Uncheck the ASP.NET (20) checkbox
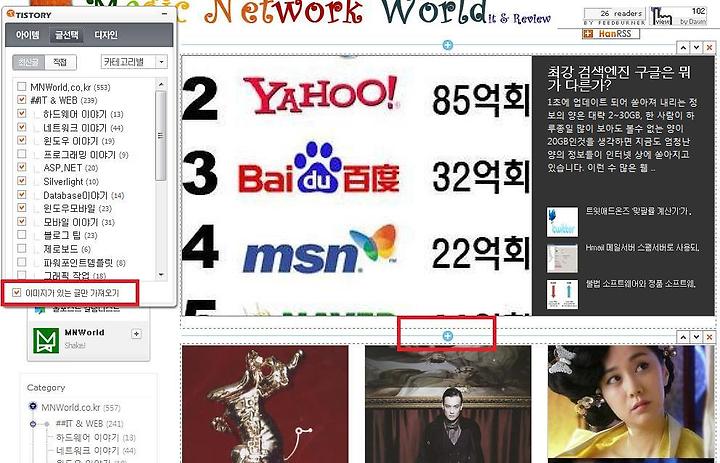 tap(22, 167)
